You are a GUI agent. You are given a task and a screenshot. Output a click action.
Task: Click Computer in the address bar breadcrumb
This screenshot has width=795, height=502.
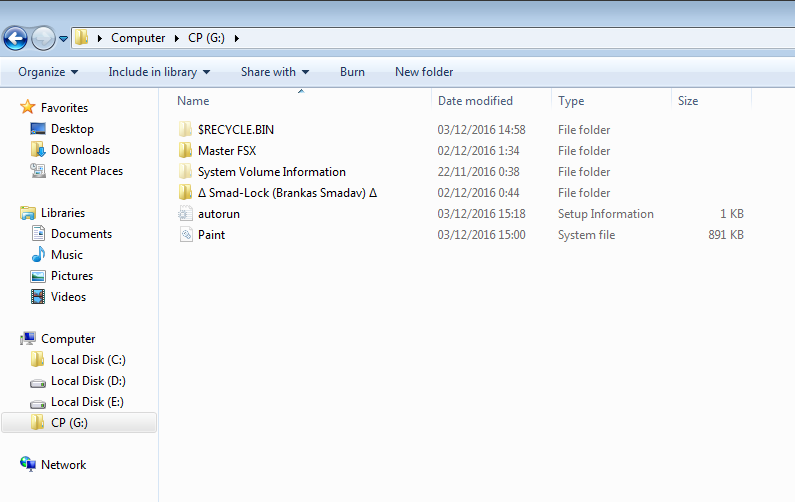[x=138, y=38]
